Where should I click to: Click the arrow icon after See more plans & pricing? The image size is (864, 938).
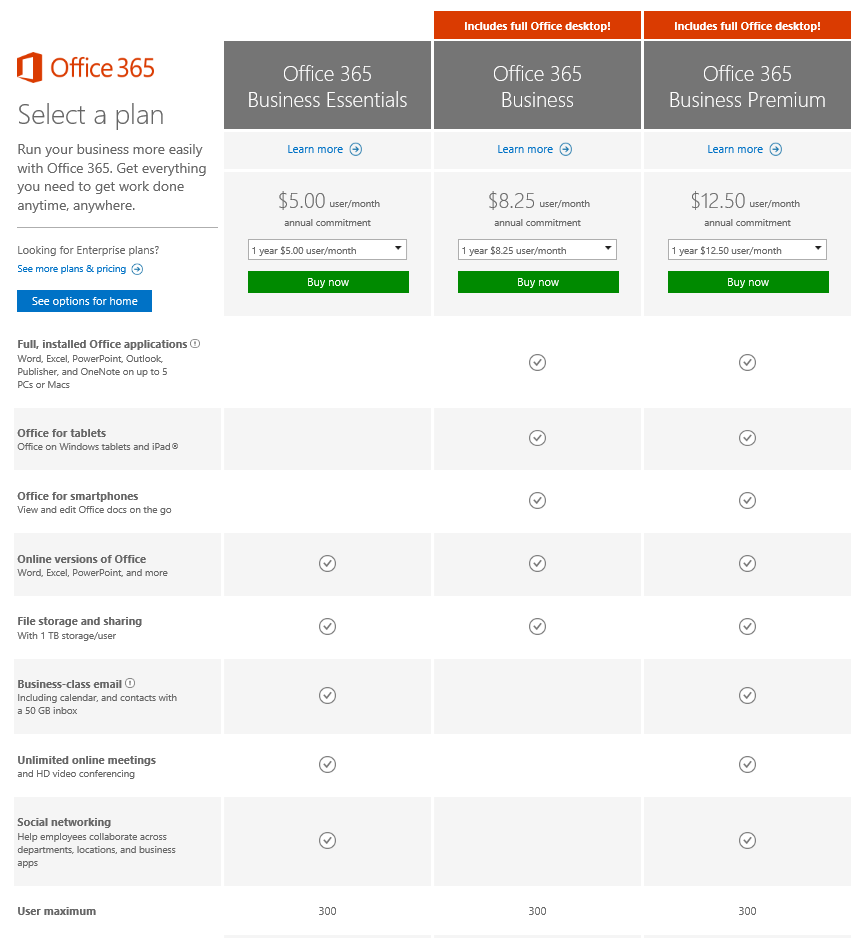pyautogui.click(x=139, y=268)
